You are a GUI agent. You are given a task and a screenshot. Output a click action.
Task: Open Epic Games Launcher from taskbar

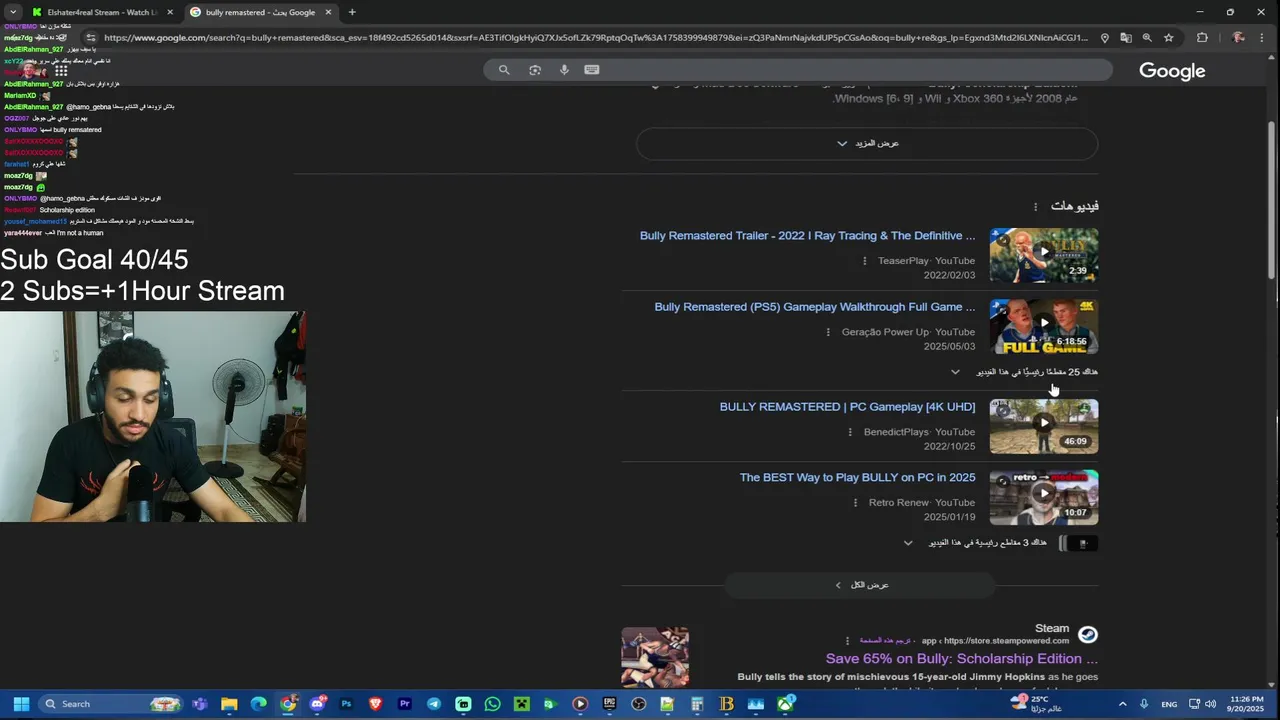click(x=610, y=704)
